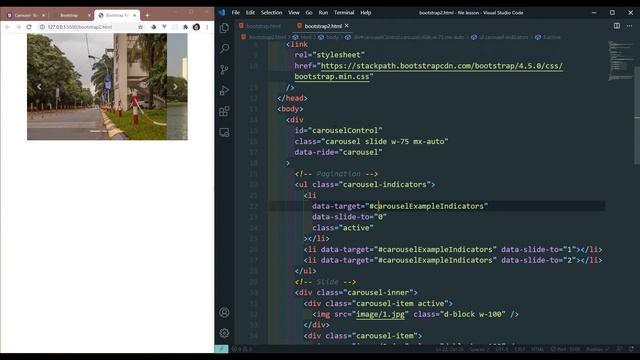The image size is (640, 360).
Task: Click the text data-ride="carousel" in the editor
Action: pyautogui.click(x=338, y=152)
